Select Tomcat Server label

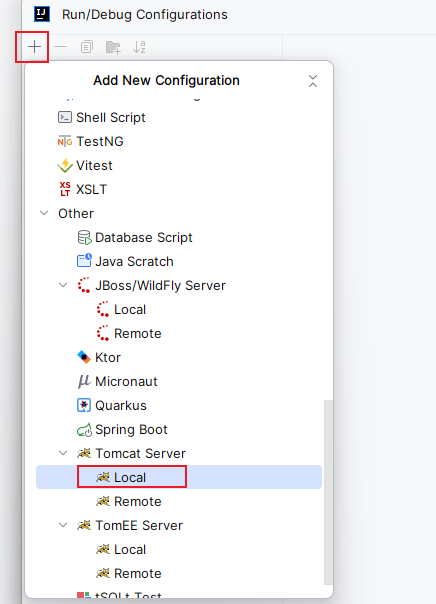click(x=140, y=453)
